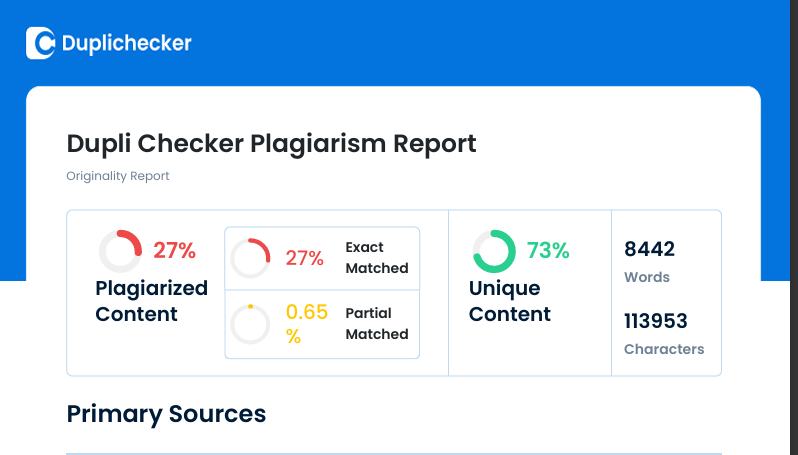Click the Primary Sources heading
This screenshot has height=455, width=798.
tap(166, 414)
